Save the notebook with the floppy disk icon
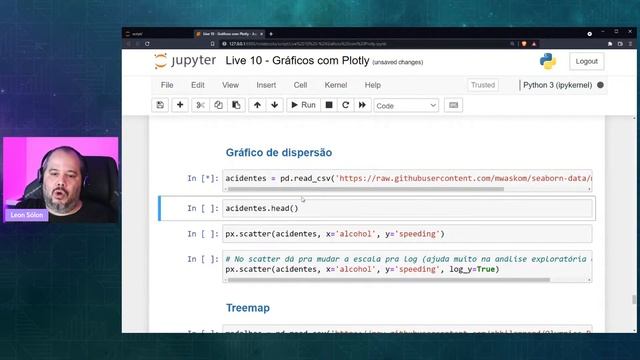Screen dimensions: 640x360 (x=160, y=105)
